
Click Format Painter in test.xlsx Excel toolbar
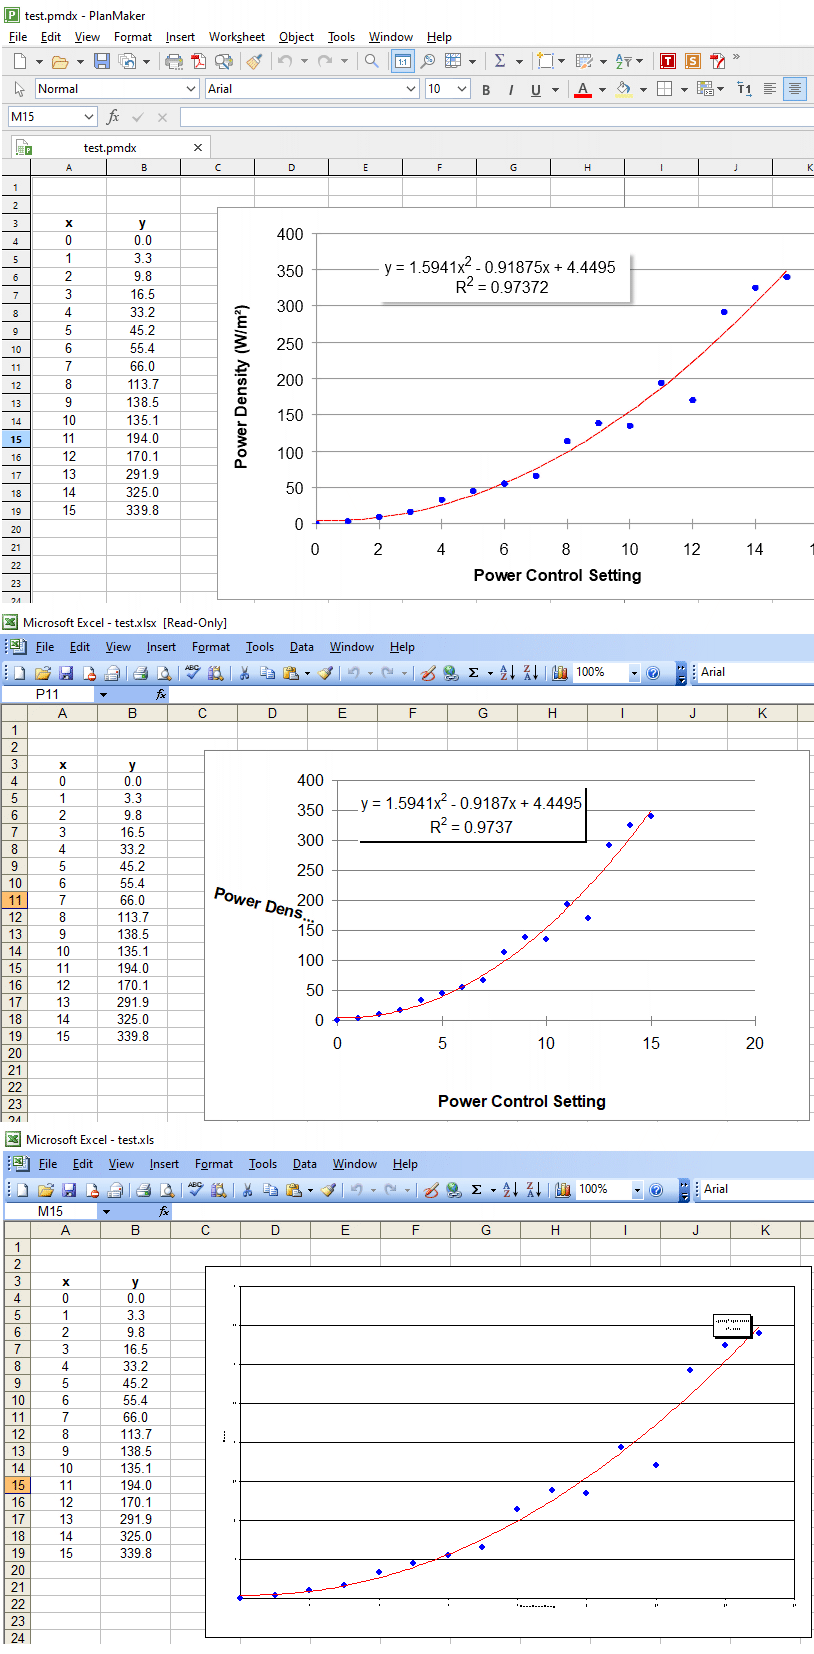[x=326, y=673]
